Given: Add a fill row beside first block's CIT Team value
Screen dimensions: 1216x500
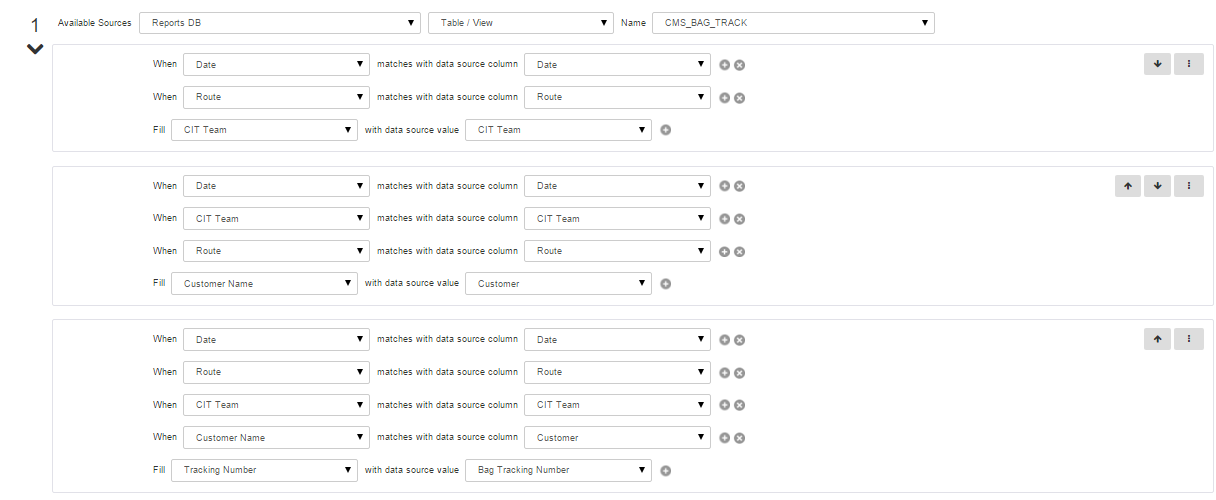Looking at the screenshot, I should point(666,130).
